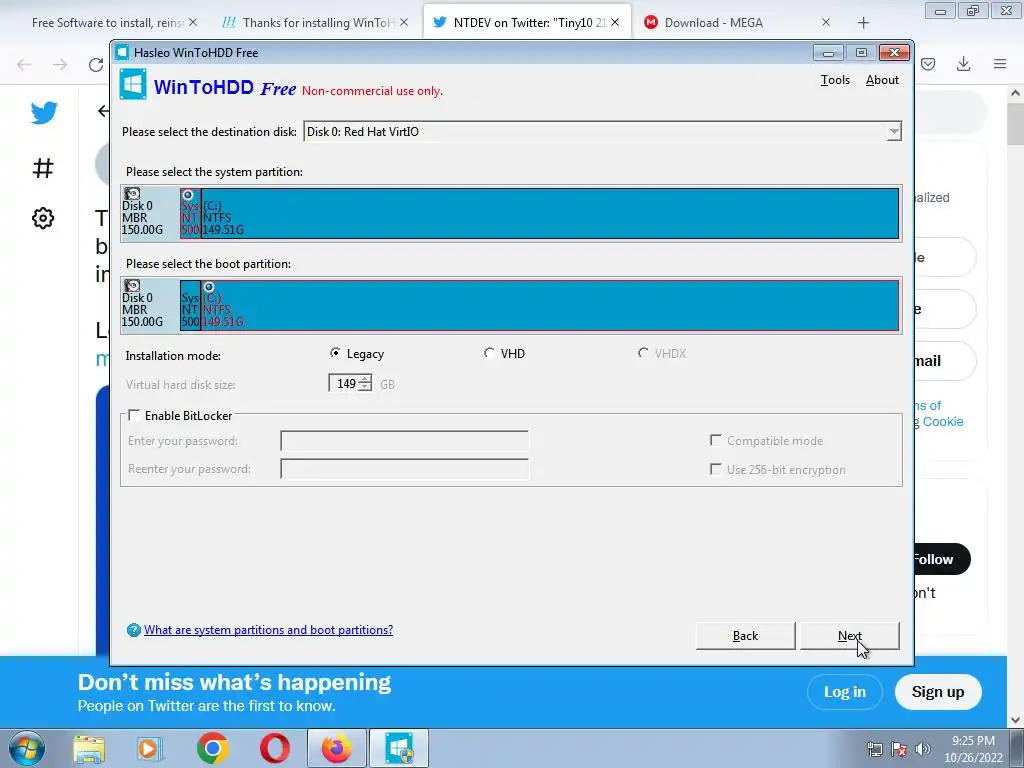The height and width of the screenshot is (768, 1024).
Task: Select the Sys partition radio in system row
Action: point(188,195)
